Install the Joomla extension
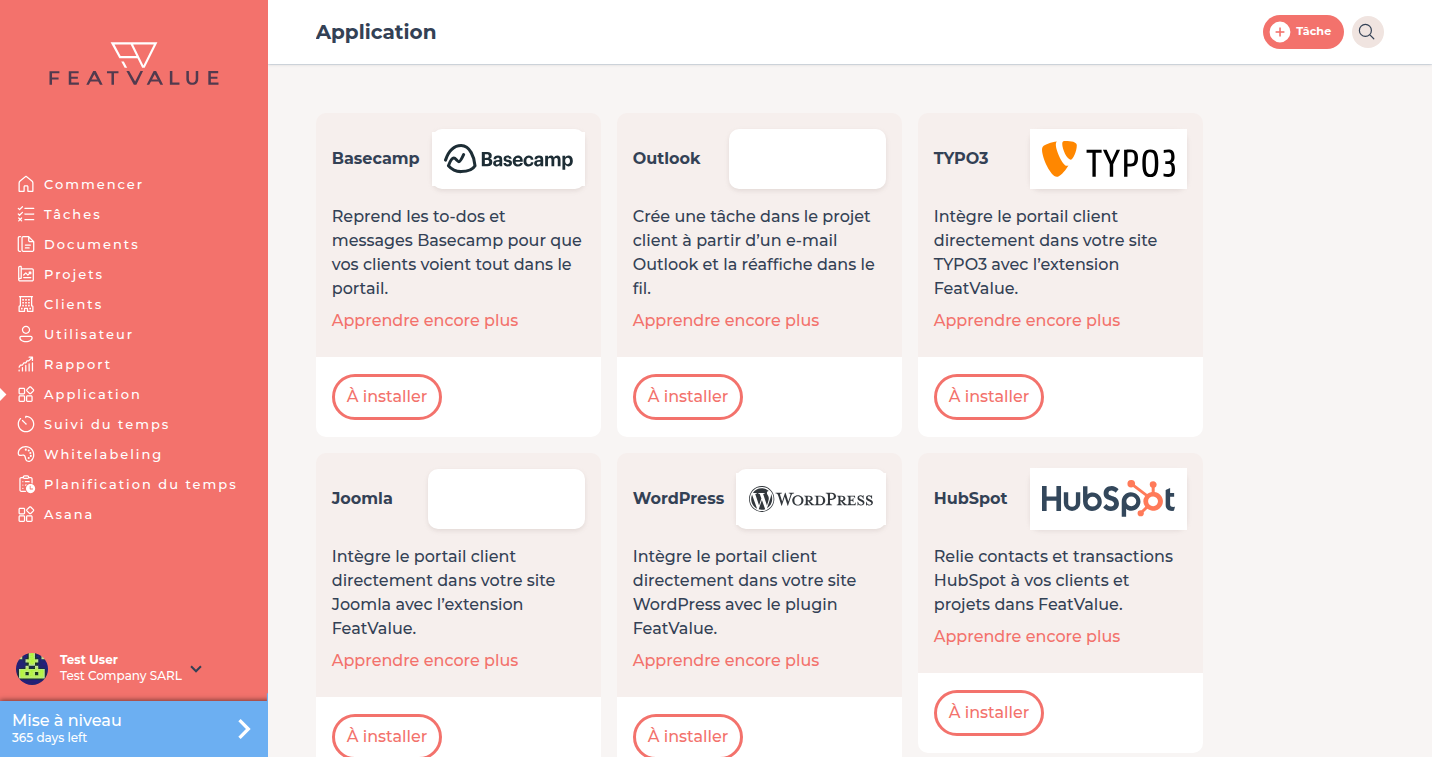This screenshot has height=757, width=1432. (x=387, y=736)
